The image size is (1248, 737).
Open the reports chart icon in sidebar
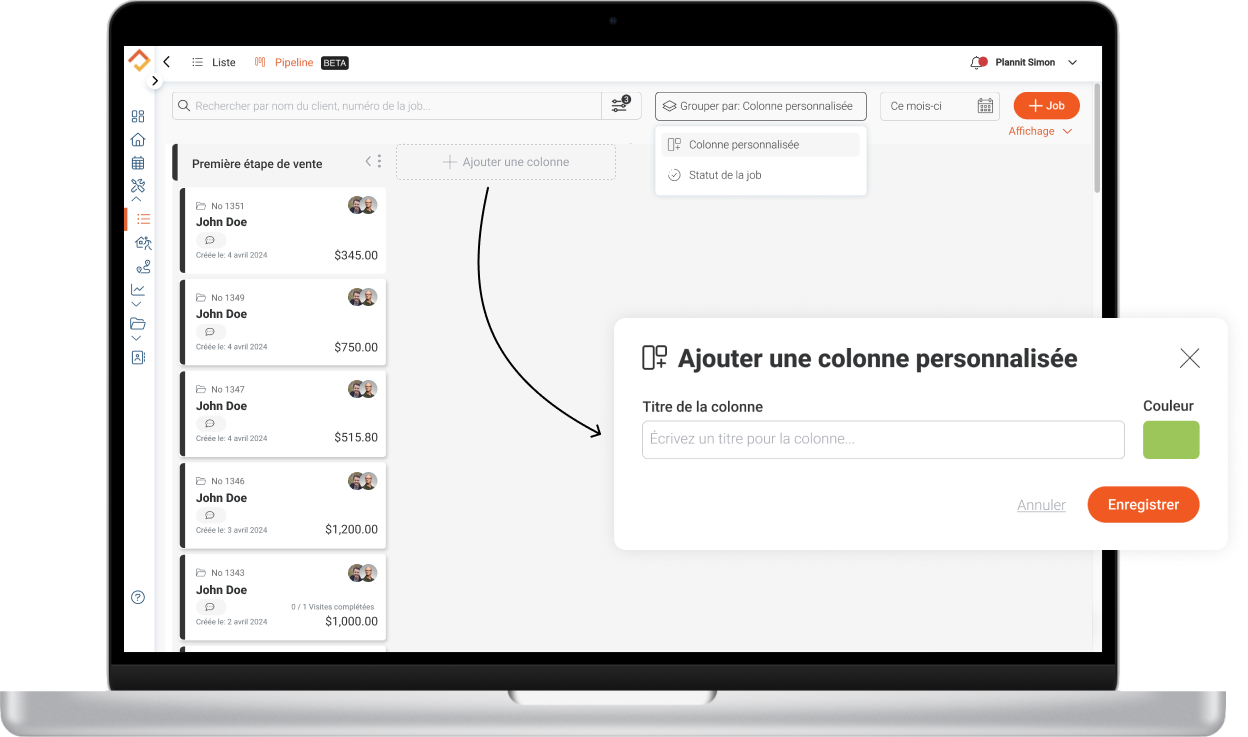point(138,290)
